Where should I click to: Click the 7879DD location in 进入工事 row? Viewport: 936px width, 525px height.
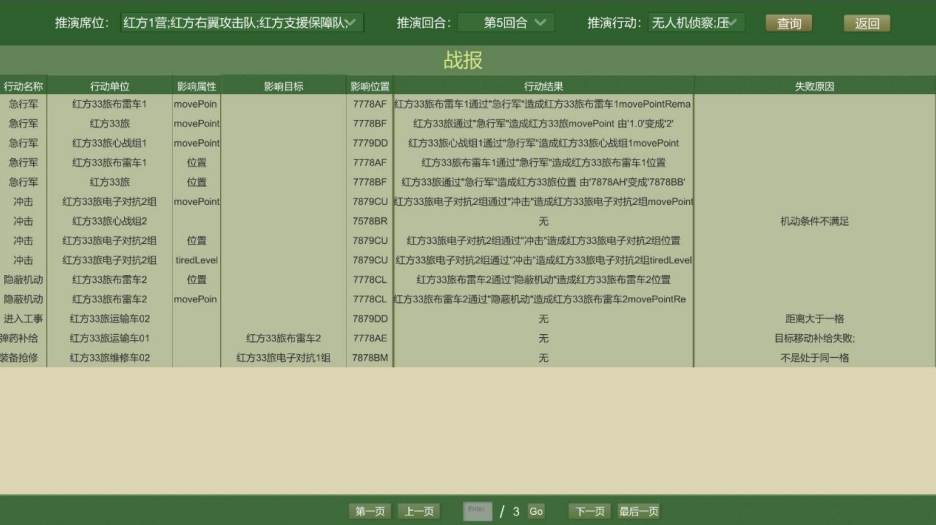point(369,318)
